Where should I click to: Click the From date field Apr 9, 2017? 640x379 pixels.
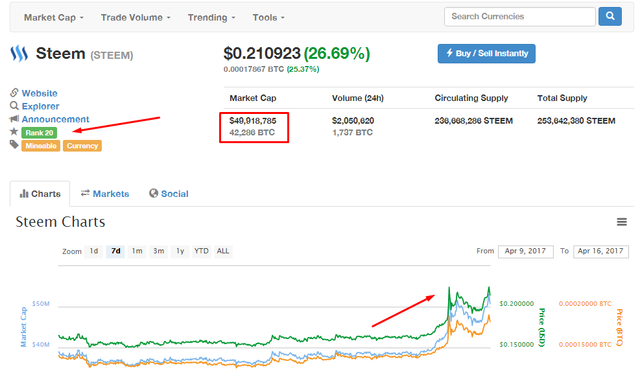pyautogui.click(x=526, y=251)
